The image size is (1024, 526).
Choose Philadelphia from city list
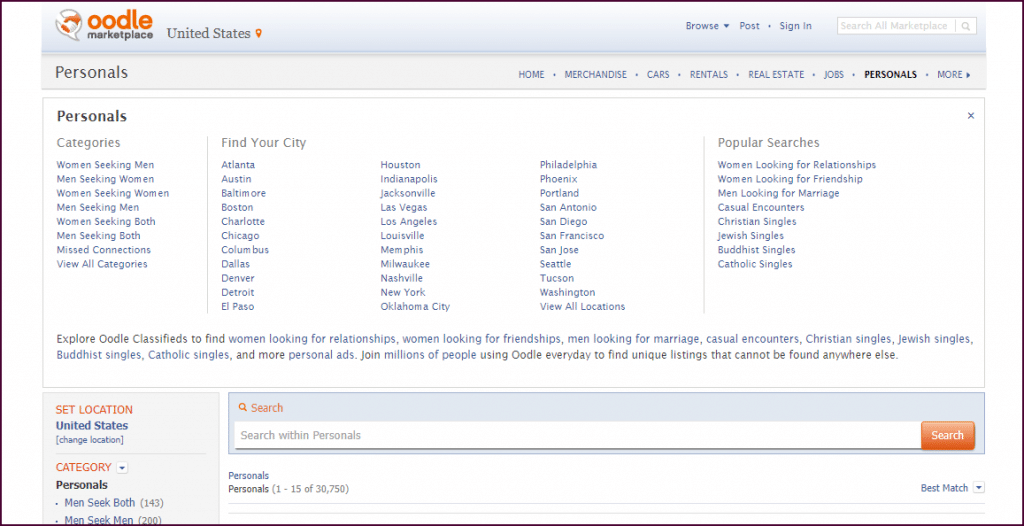[x=568, y=165]
